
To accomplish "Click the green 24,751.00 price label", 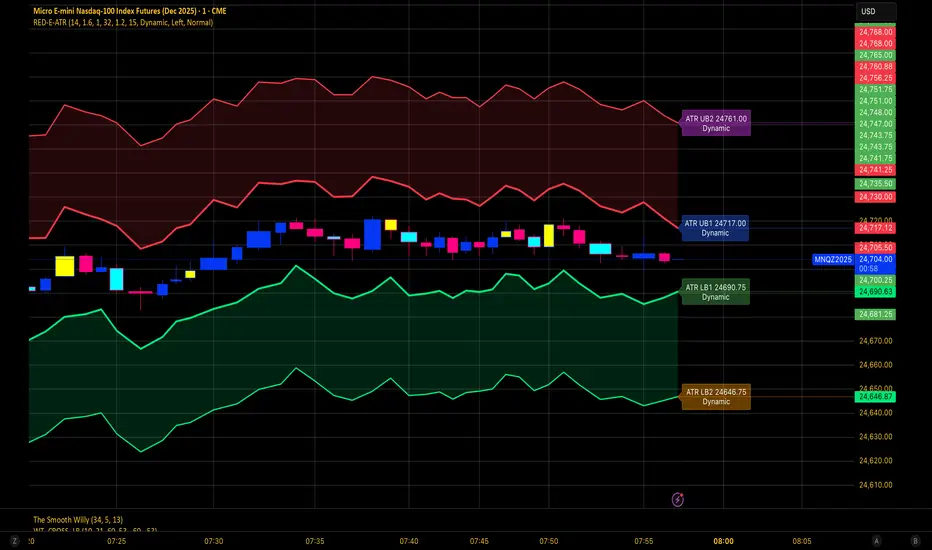I will tap(876, 101).
